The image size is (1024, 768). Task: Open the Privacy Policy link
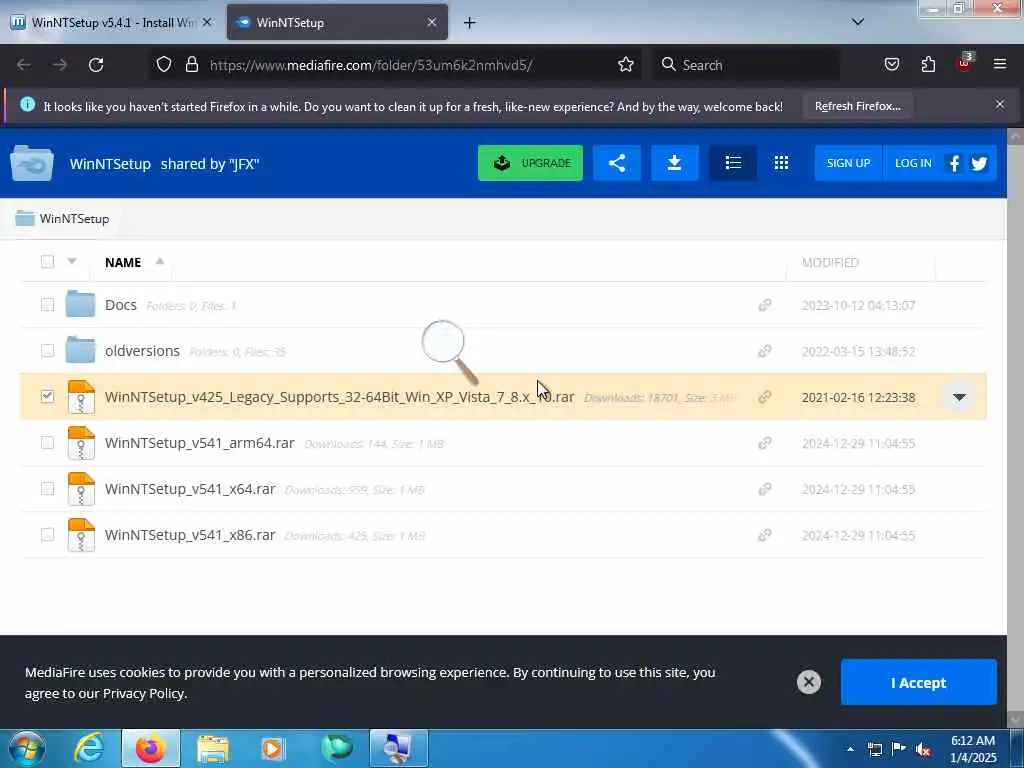pos(144,694)
